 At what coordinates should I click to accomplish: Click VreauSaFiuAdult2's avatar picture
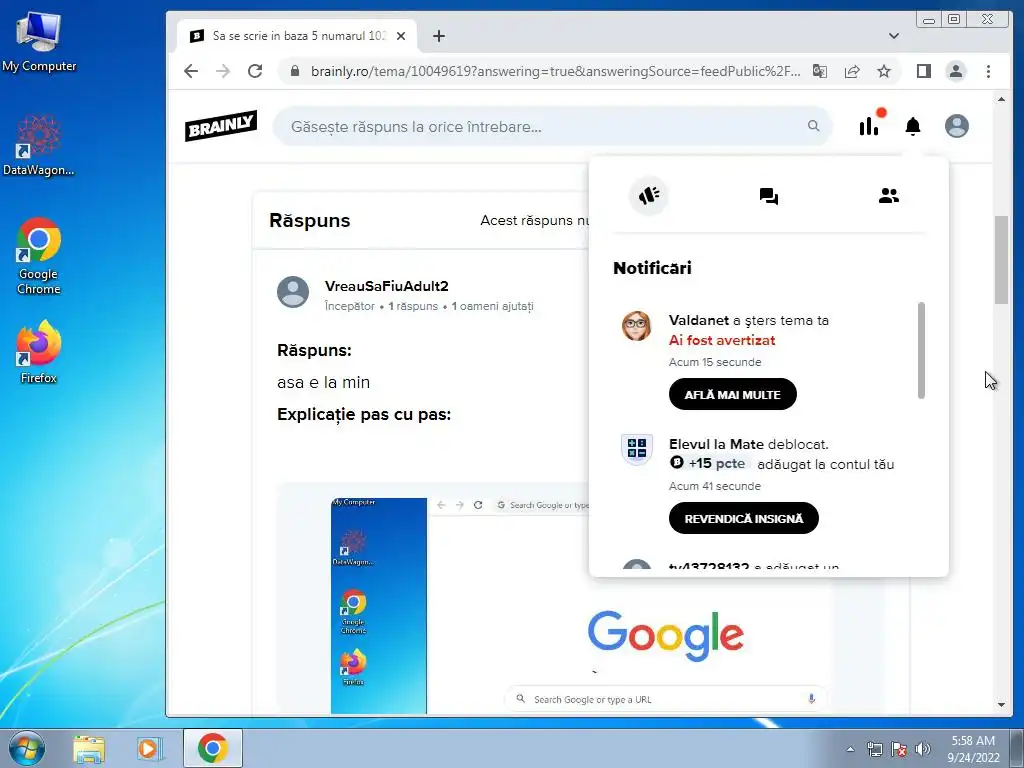(293, 291)
